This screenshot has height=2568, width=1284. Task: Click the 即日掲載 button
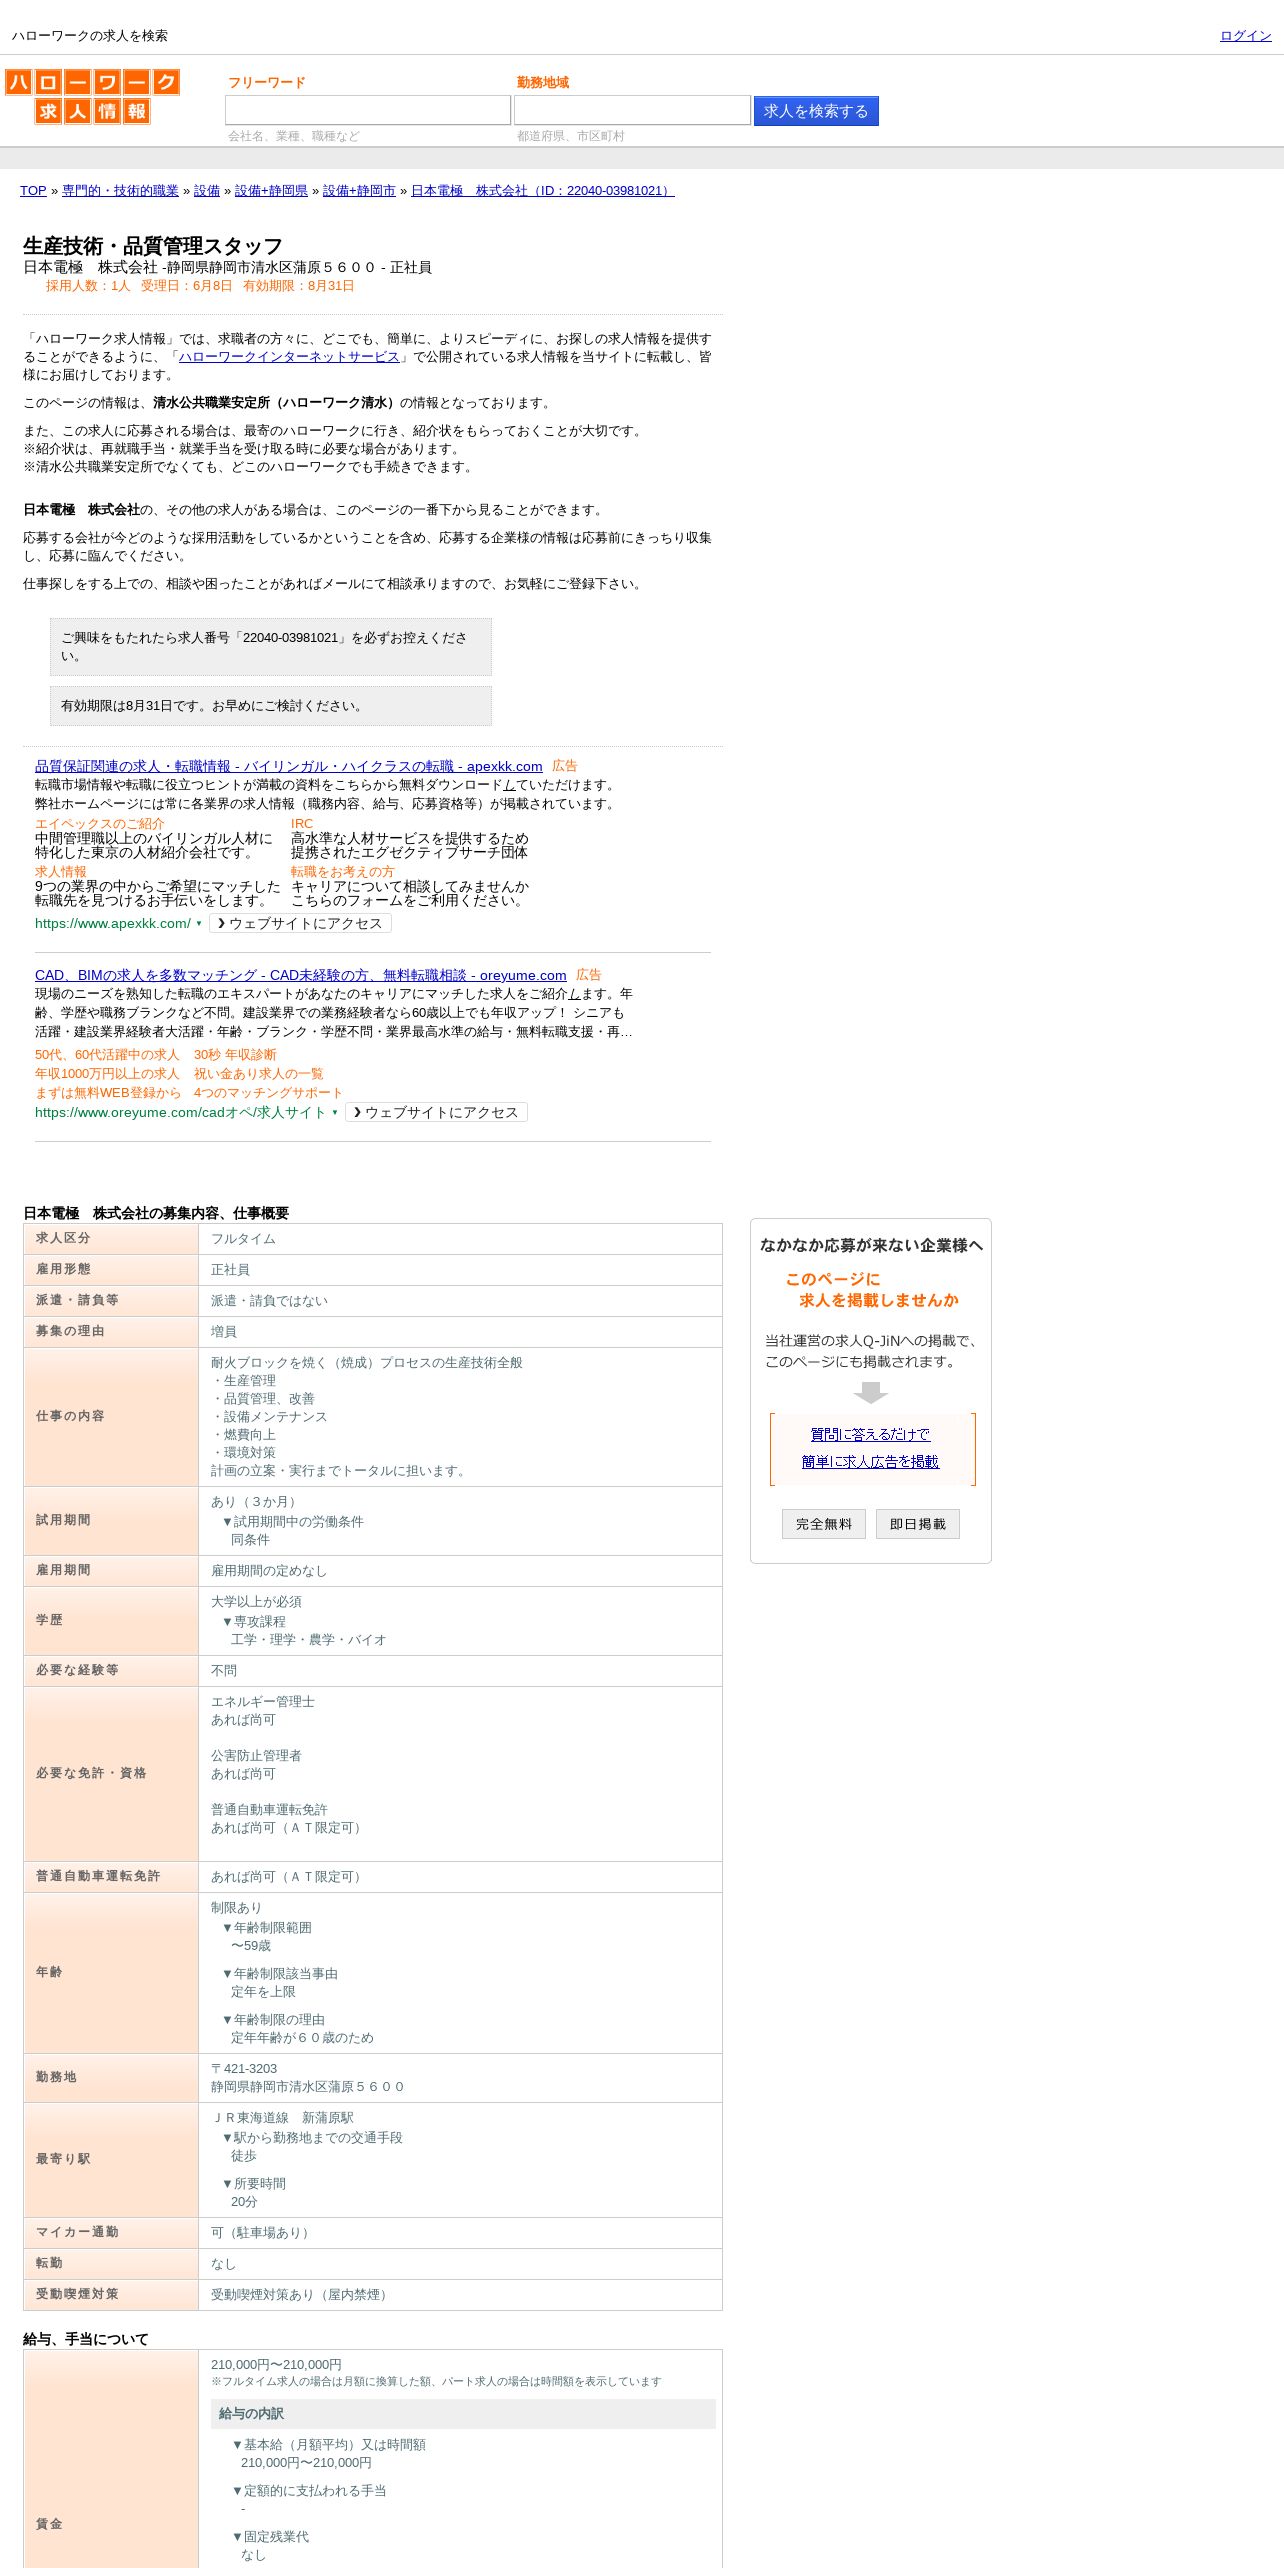918,1524
